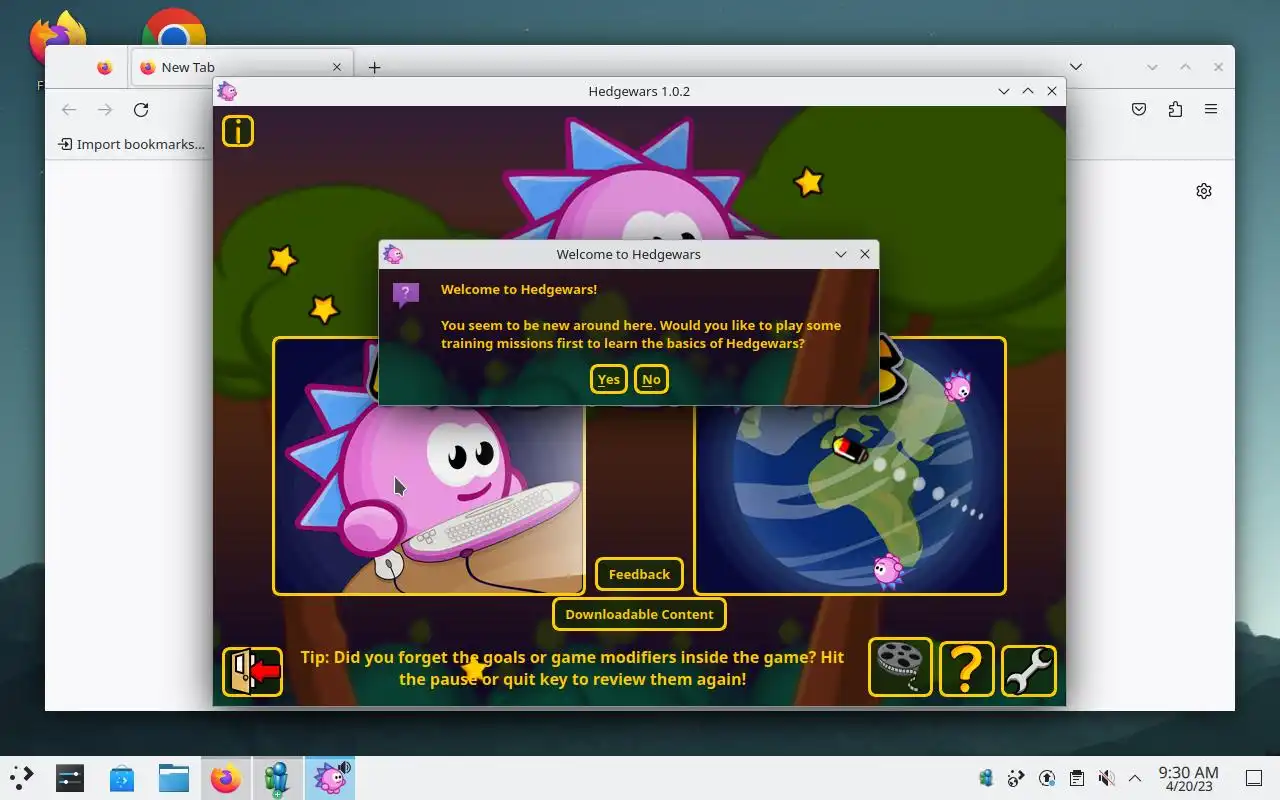
Task: Switch to Hedgewars in the taskbar
Action: pos(330,778)
